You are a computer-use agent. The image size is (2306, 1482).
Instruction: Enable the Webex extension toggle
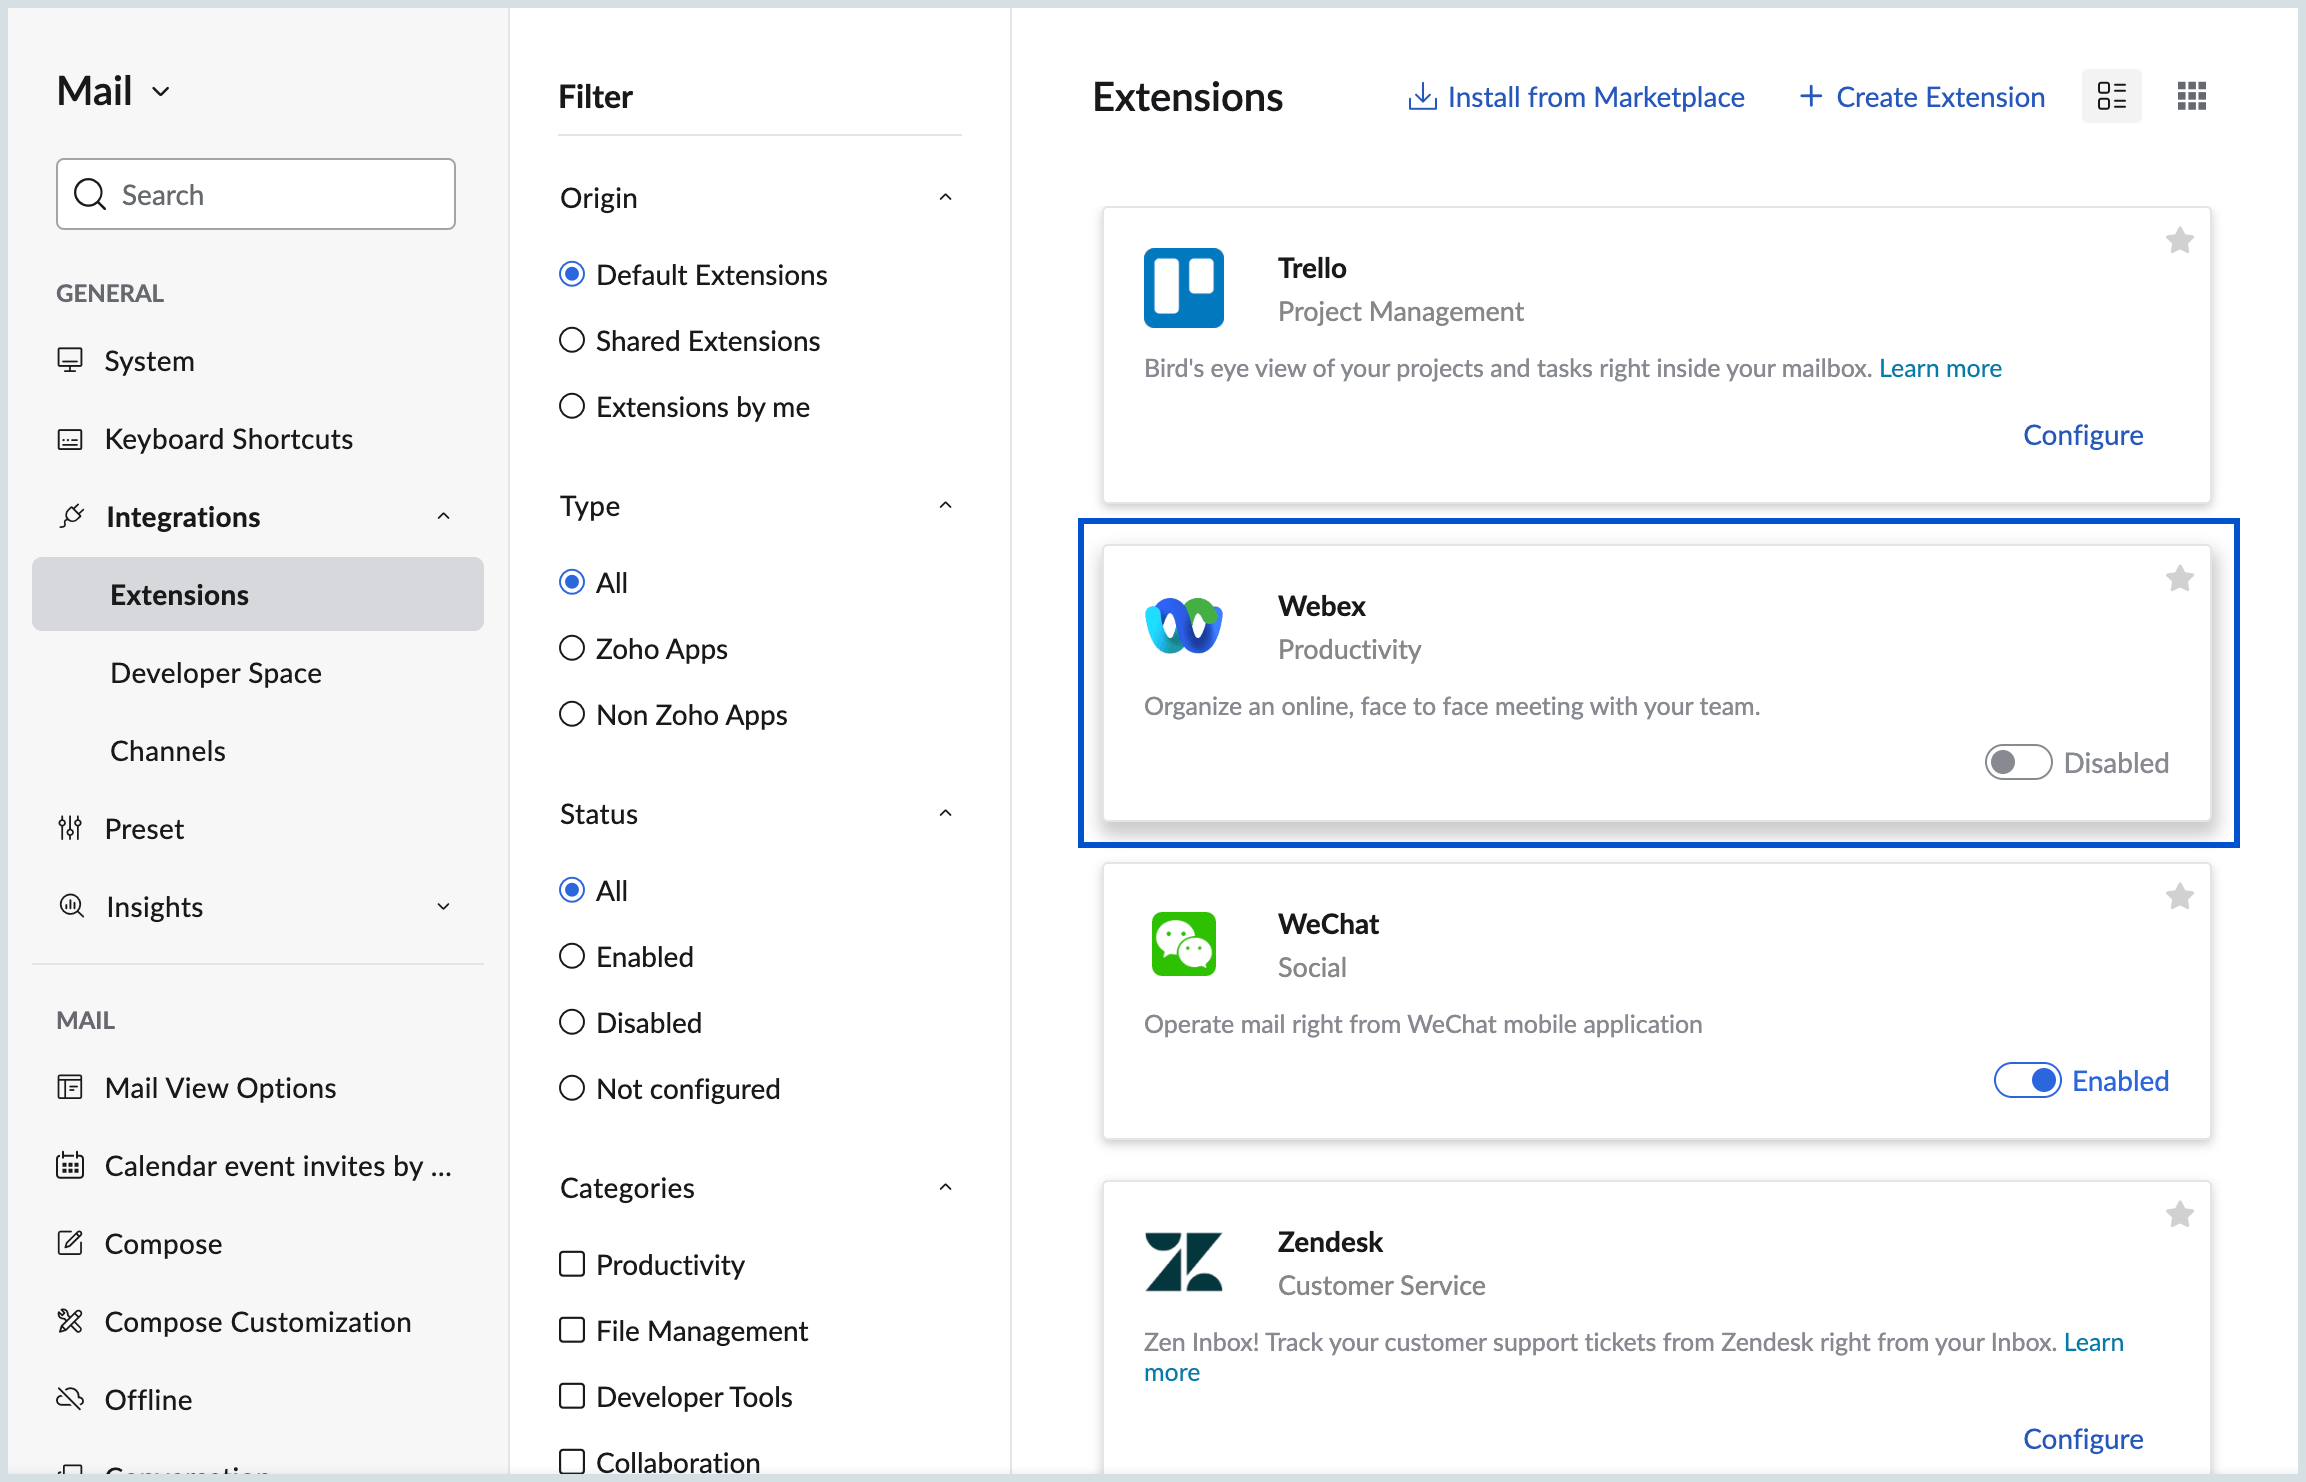pyautogui.click(x=2017, y=763)
